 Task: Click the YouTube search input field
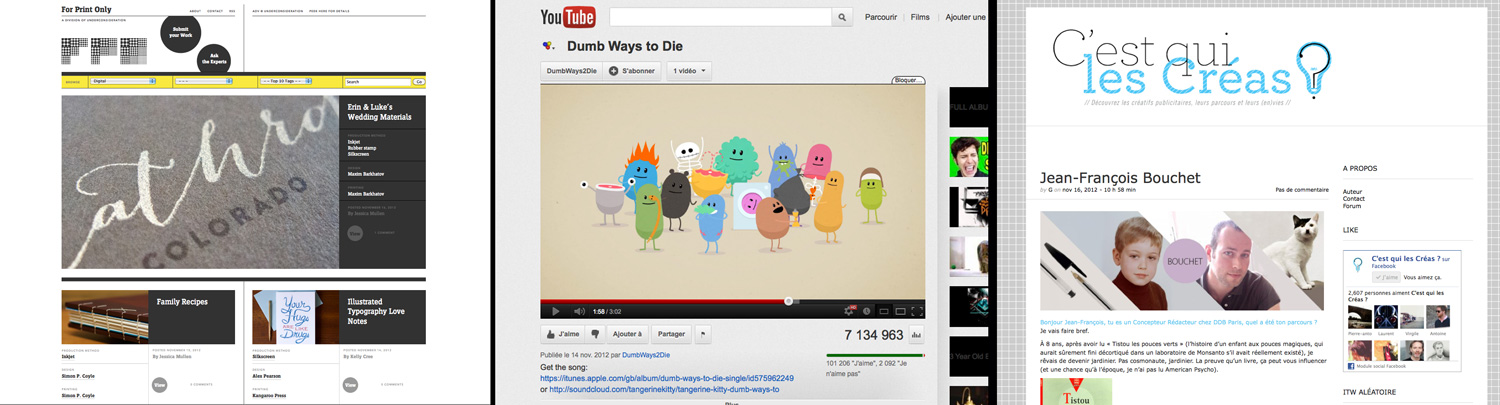(720, 17)
